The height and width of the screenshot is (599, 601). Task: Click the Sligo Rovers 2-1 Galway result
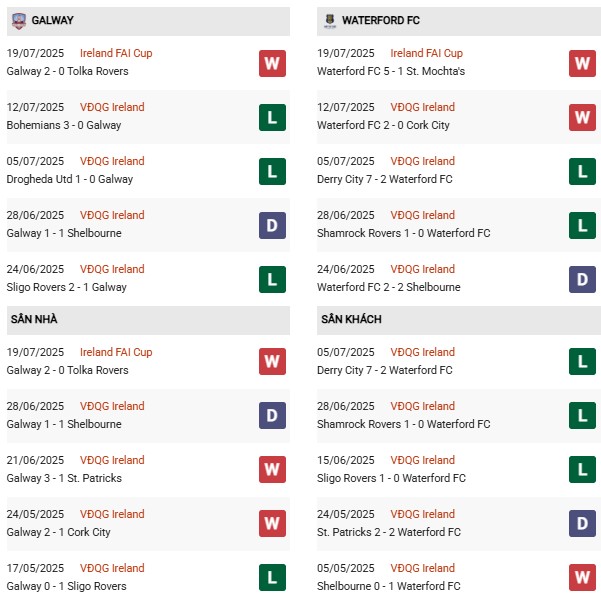pos(69,287)
